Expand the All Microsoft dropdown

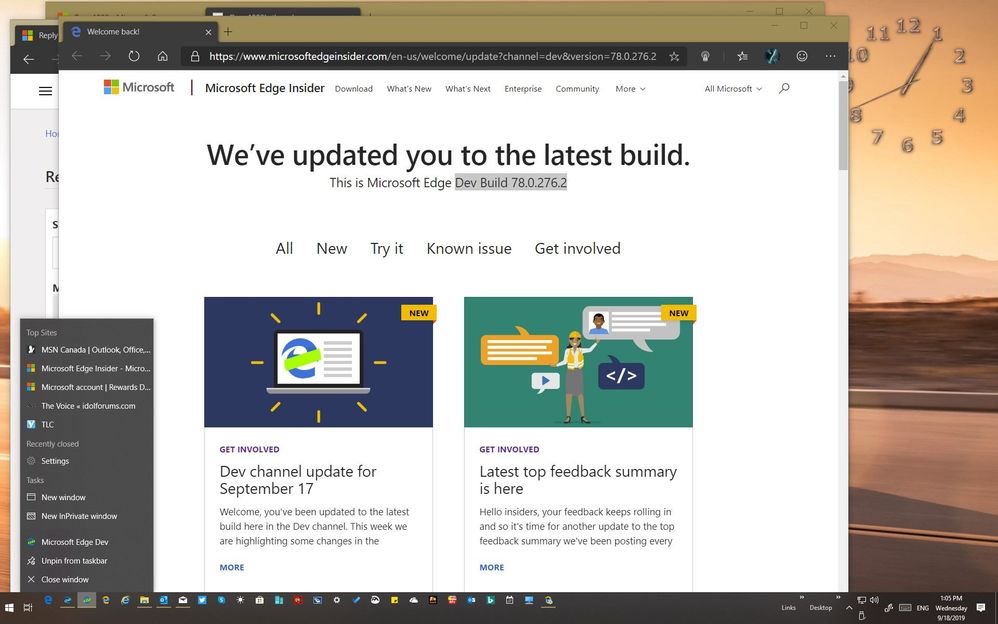coord(733,89)
